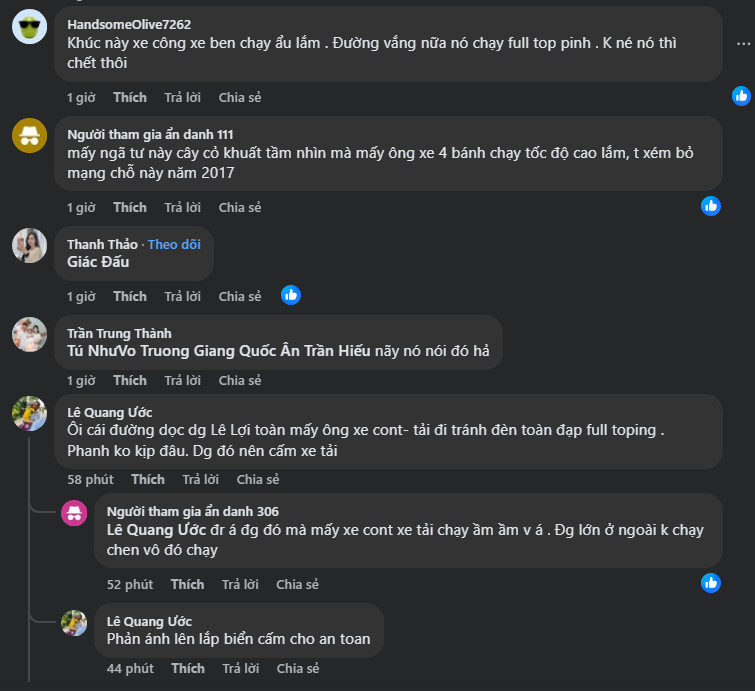Like Lê Quang Ước's 58-minute comment
The image size is (755, 691).
[x=148, y=479]
